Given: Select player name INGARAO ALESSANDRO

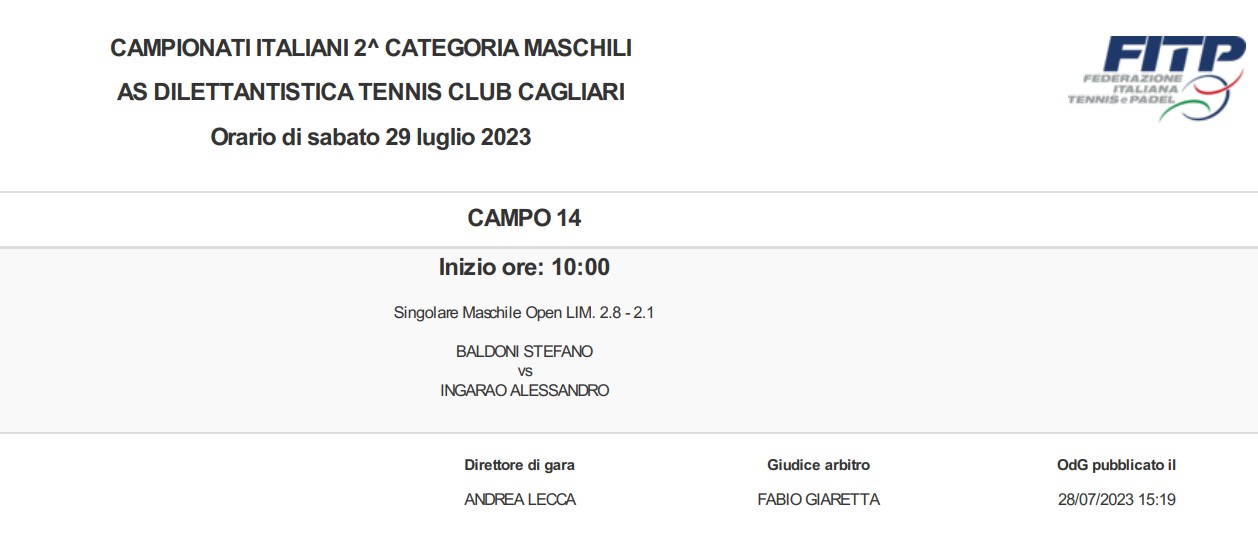Looking at the screenshot, I should [524, 390].
